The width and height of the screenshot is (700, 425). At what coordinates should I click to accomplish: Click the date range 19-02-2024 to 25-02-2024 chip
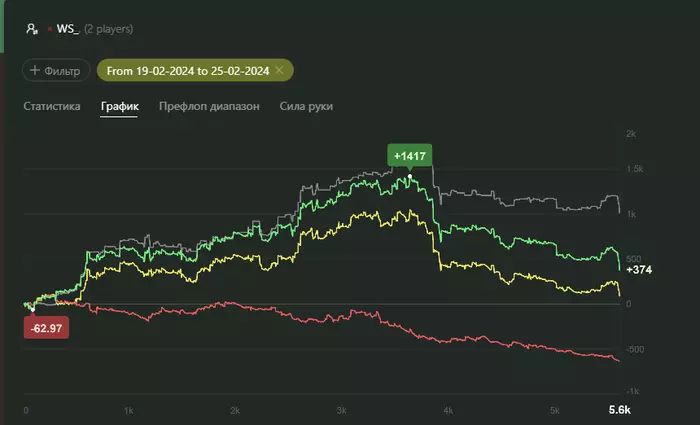[188, 70]
